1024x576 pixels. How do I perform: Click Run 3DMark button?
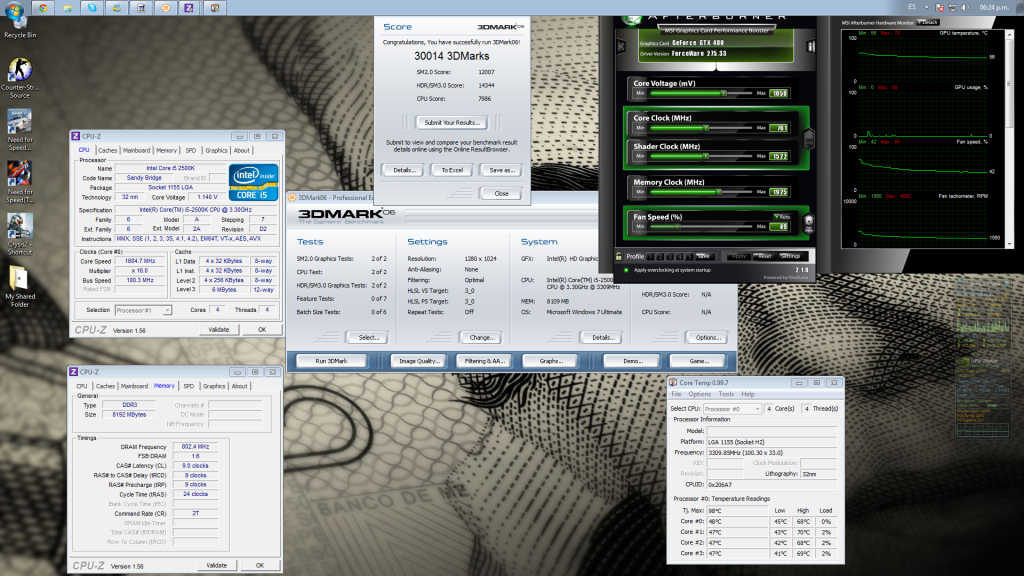[x=332, y=360]
